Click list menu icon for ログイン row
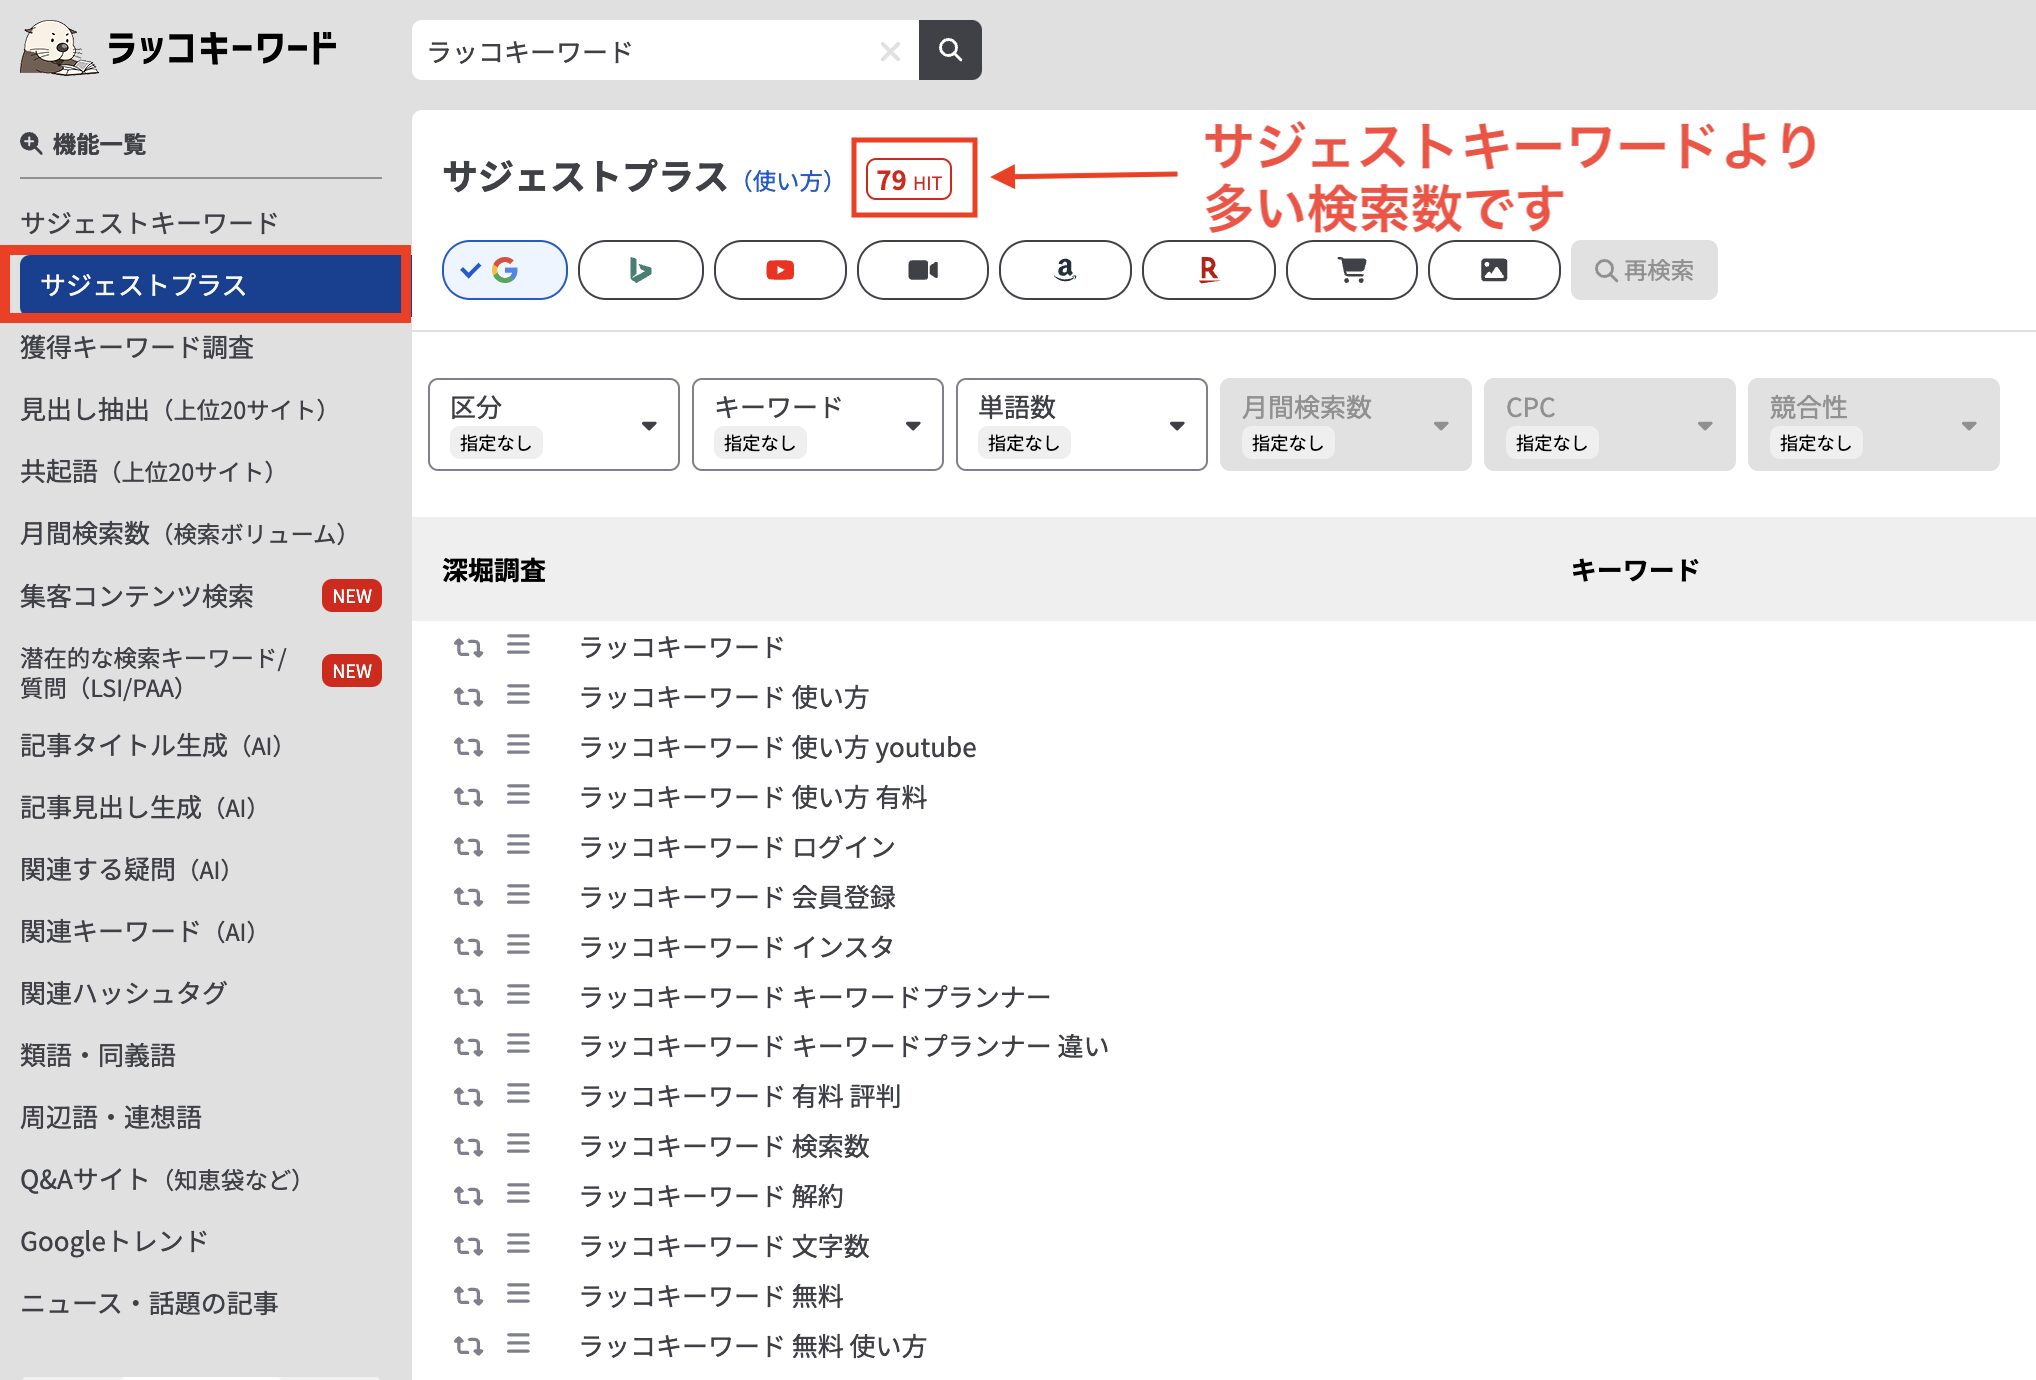Viewport: 2036px width, 1380px height. tap(518, 845)
